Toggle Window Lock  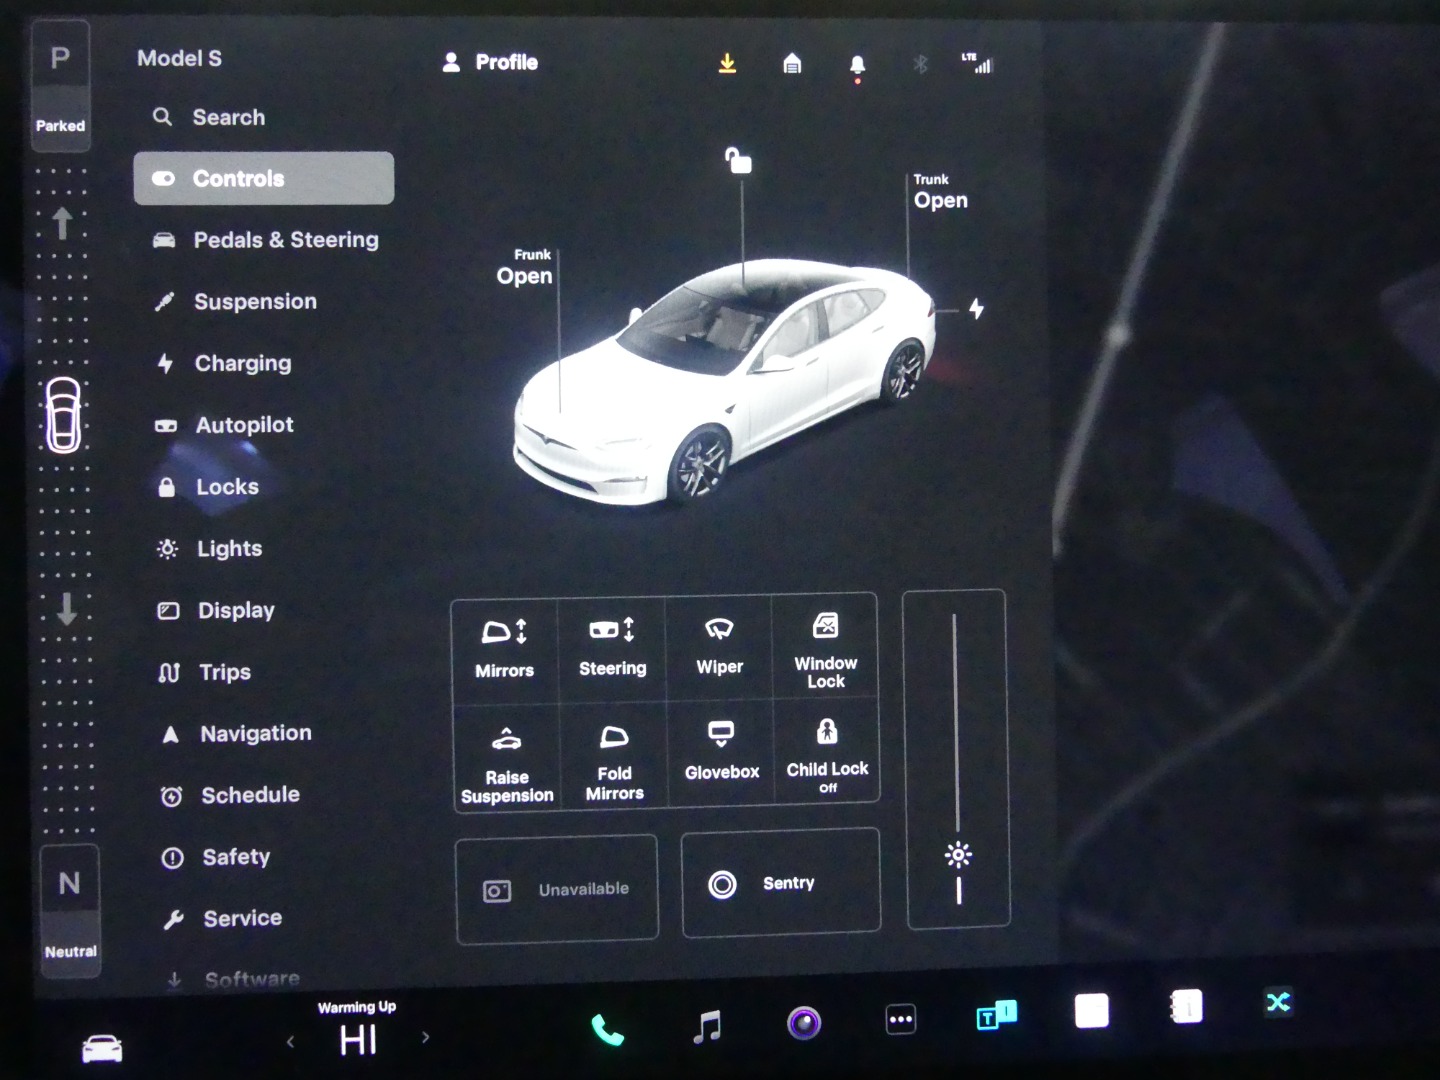click(825, 650)
